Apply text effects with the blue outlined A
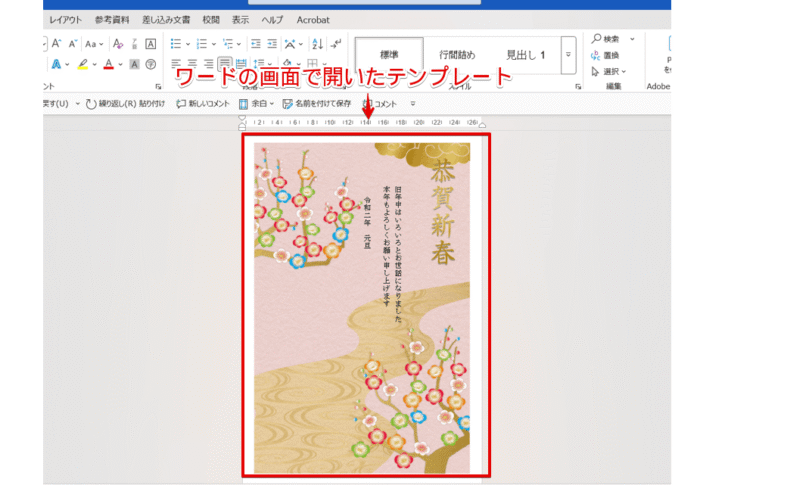Viewport: 812px width, 485px height. coord(56,64)
